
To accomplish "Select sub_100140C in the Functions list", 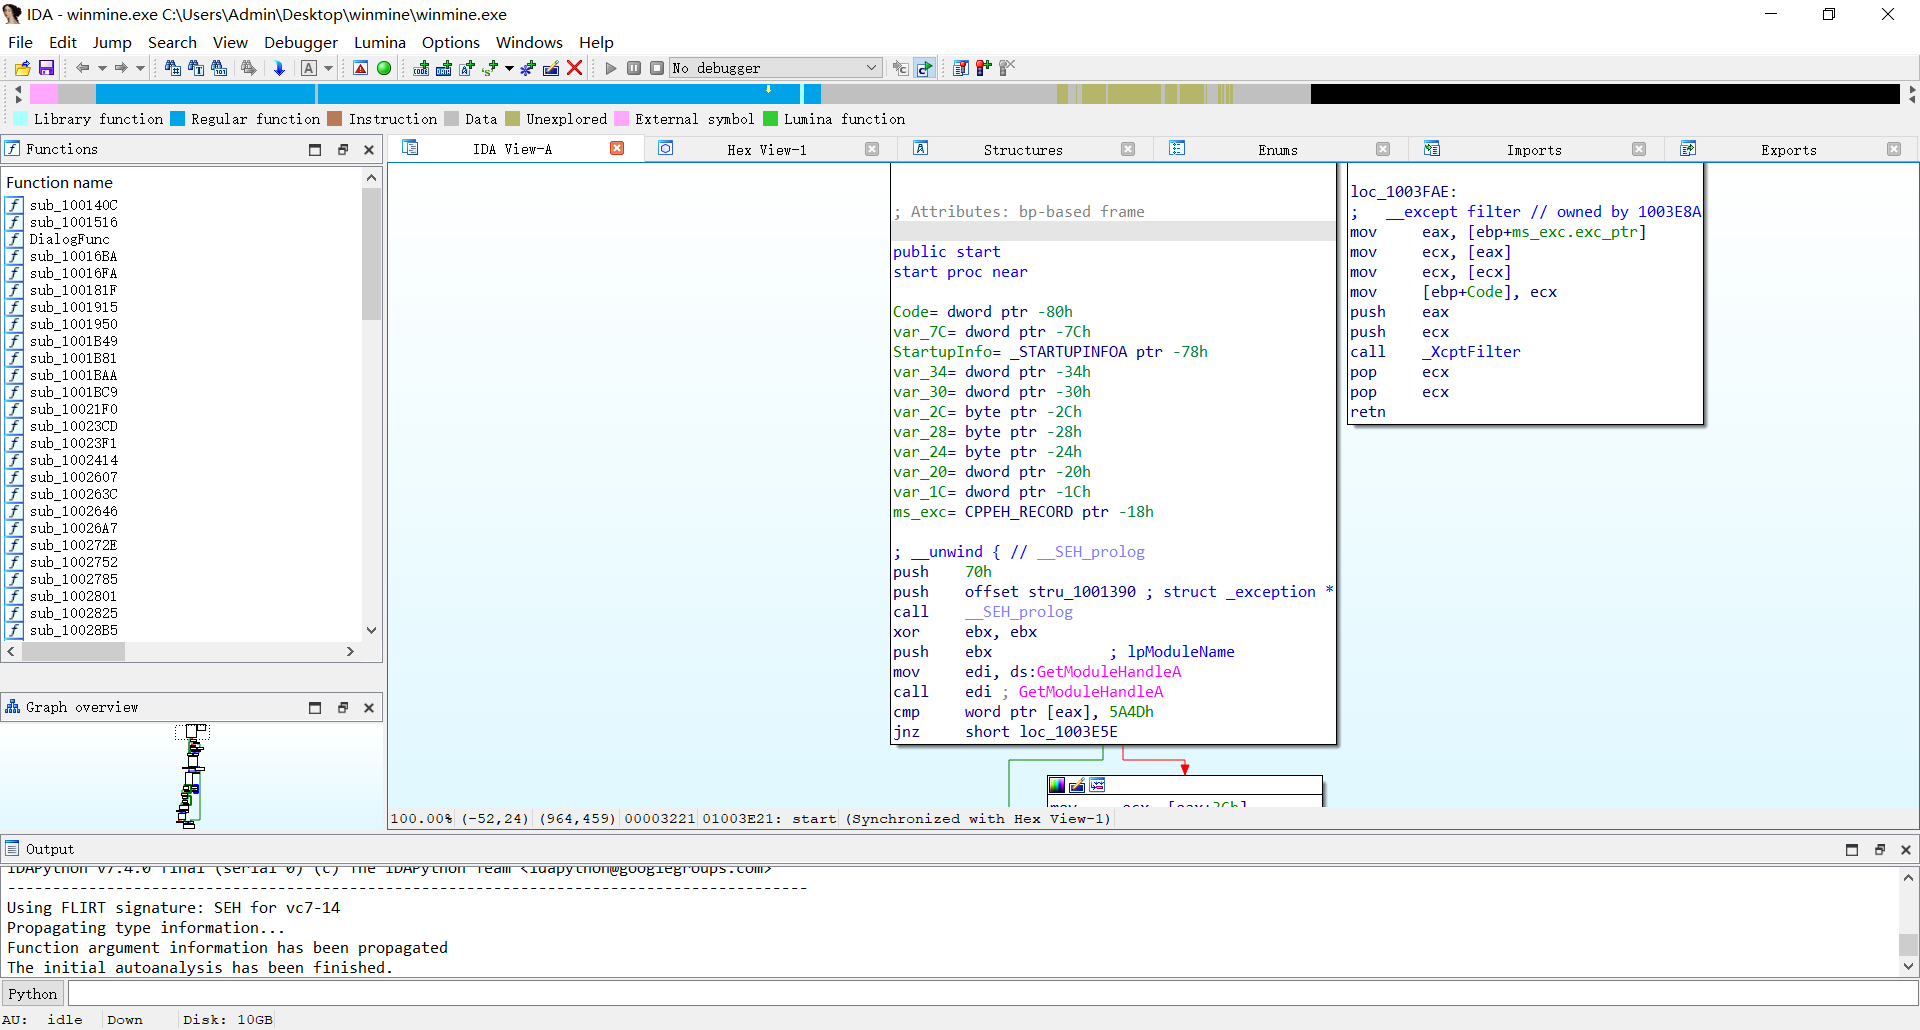I will [73, 205].
